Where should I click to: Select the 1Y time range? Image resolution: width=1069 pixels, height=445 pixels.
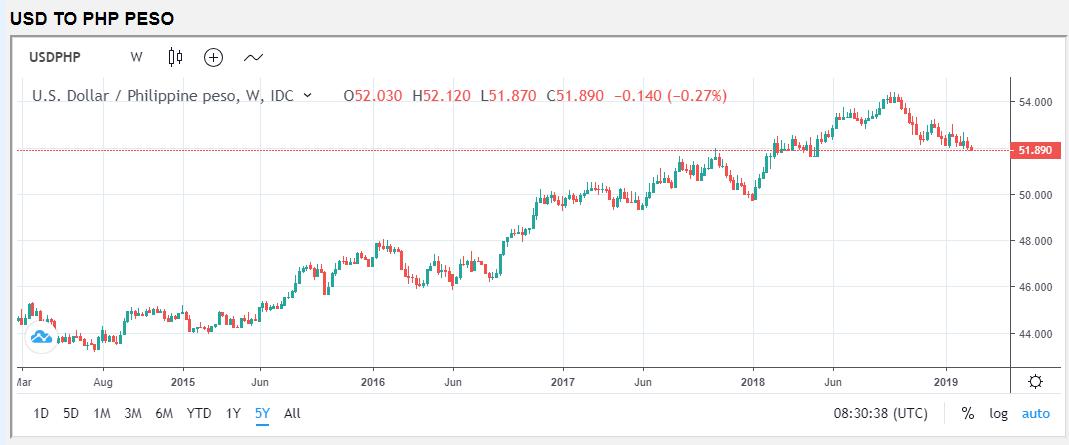[x=233, y=413]
